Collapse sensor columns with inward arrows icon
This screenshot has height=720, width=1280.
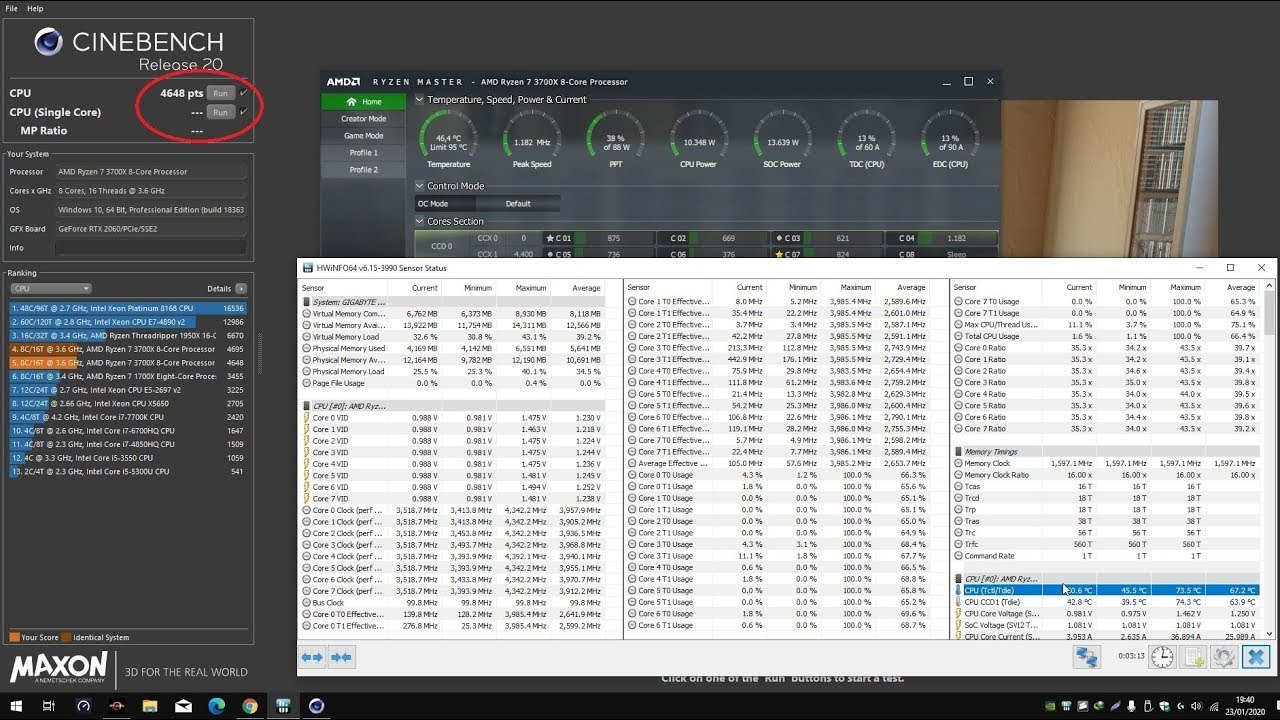[x=341, y=657]
